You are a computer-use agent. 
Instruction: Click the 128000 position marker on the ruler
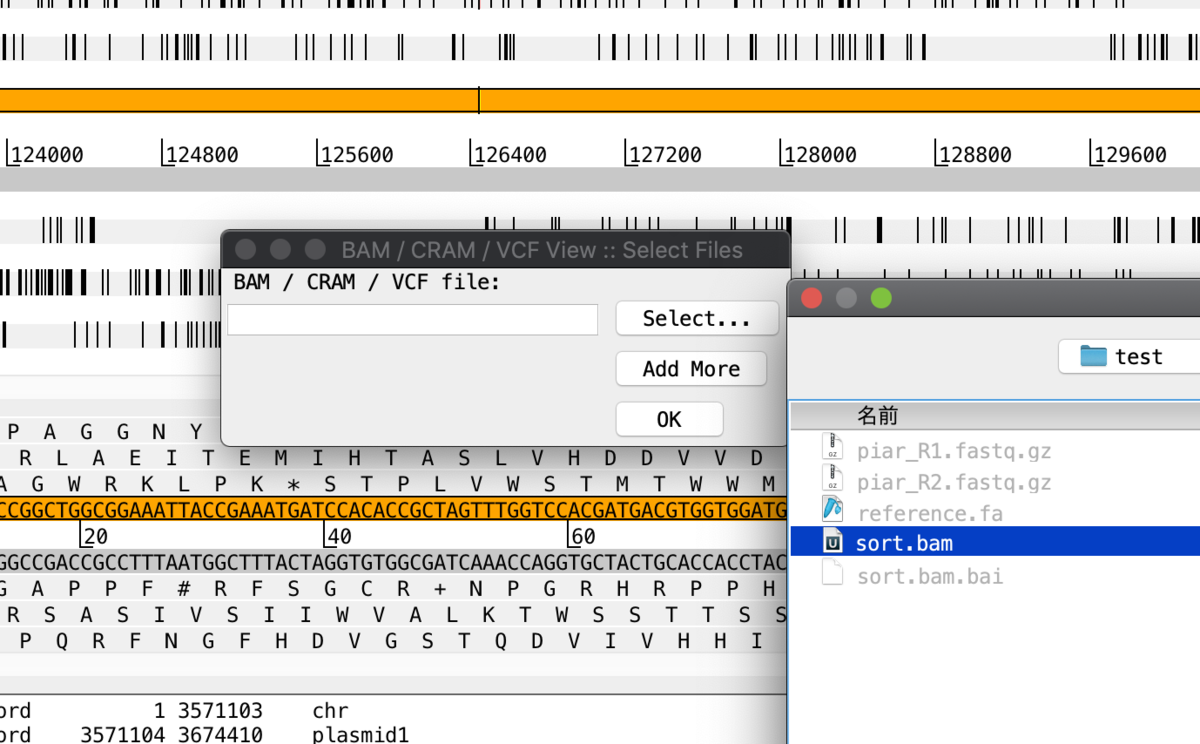point(819,155)
